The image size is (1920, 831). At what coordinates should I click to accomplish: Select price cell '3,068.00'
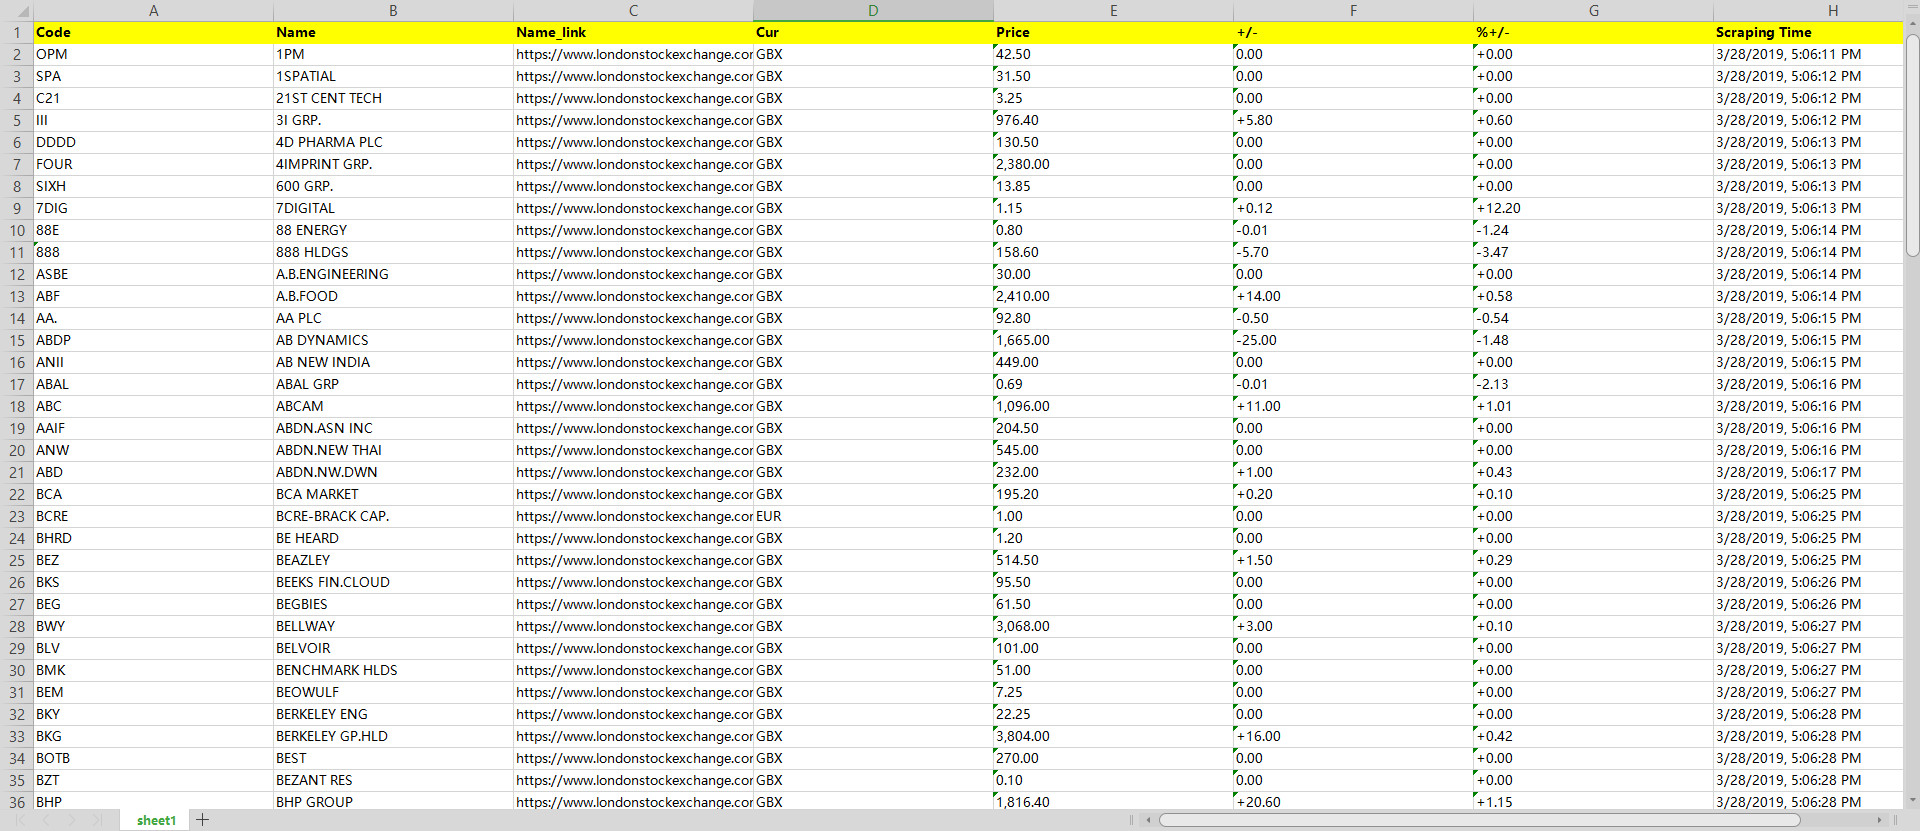[1113, 626]
